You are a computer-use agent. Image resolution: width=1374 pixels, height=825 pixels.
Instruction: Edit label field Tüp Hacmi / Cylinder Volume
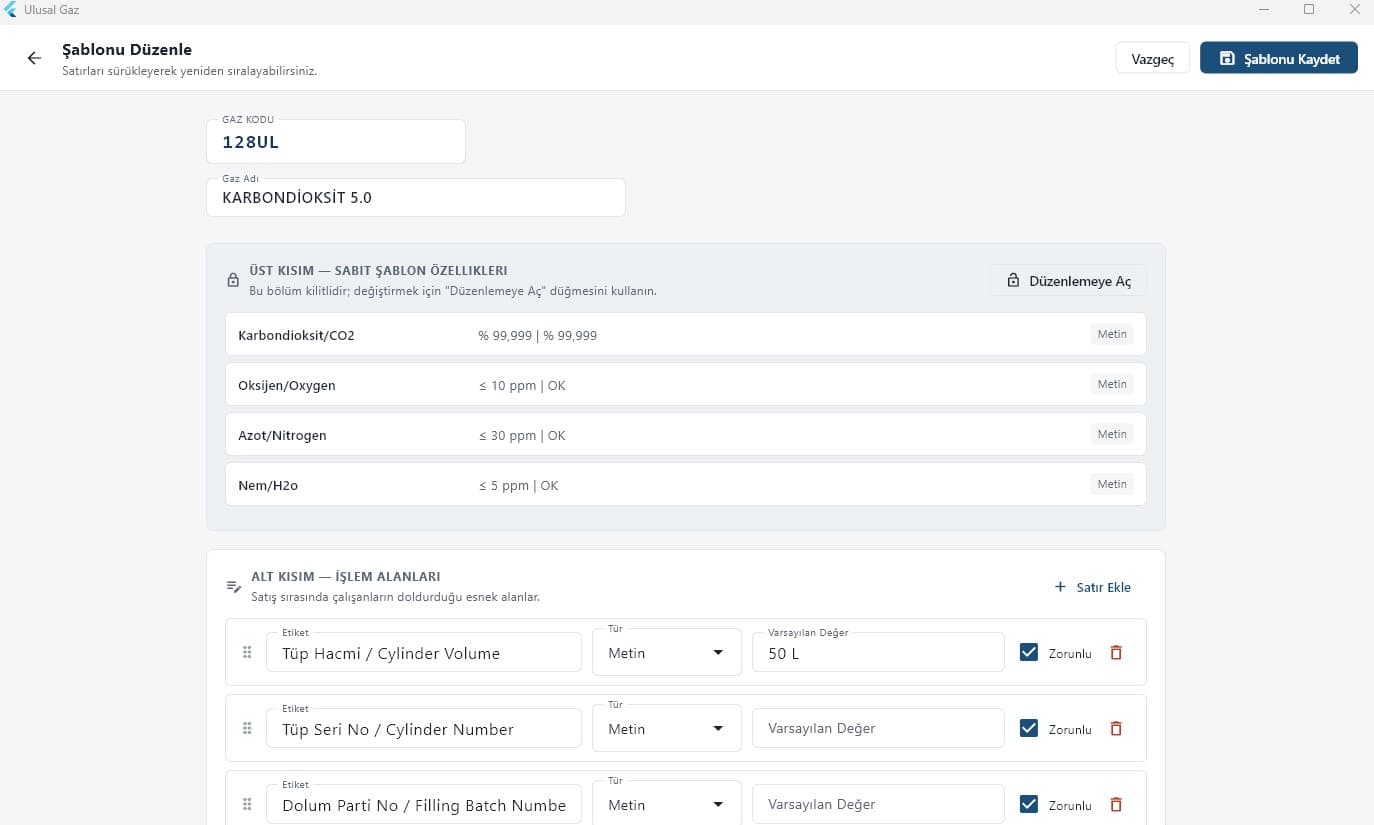coord(424,653)
